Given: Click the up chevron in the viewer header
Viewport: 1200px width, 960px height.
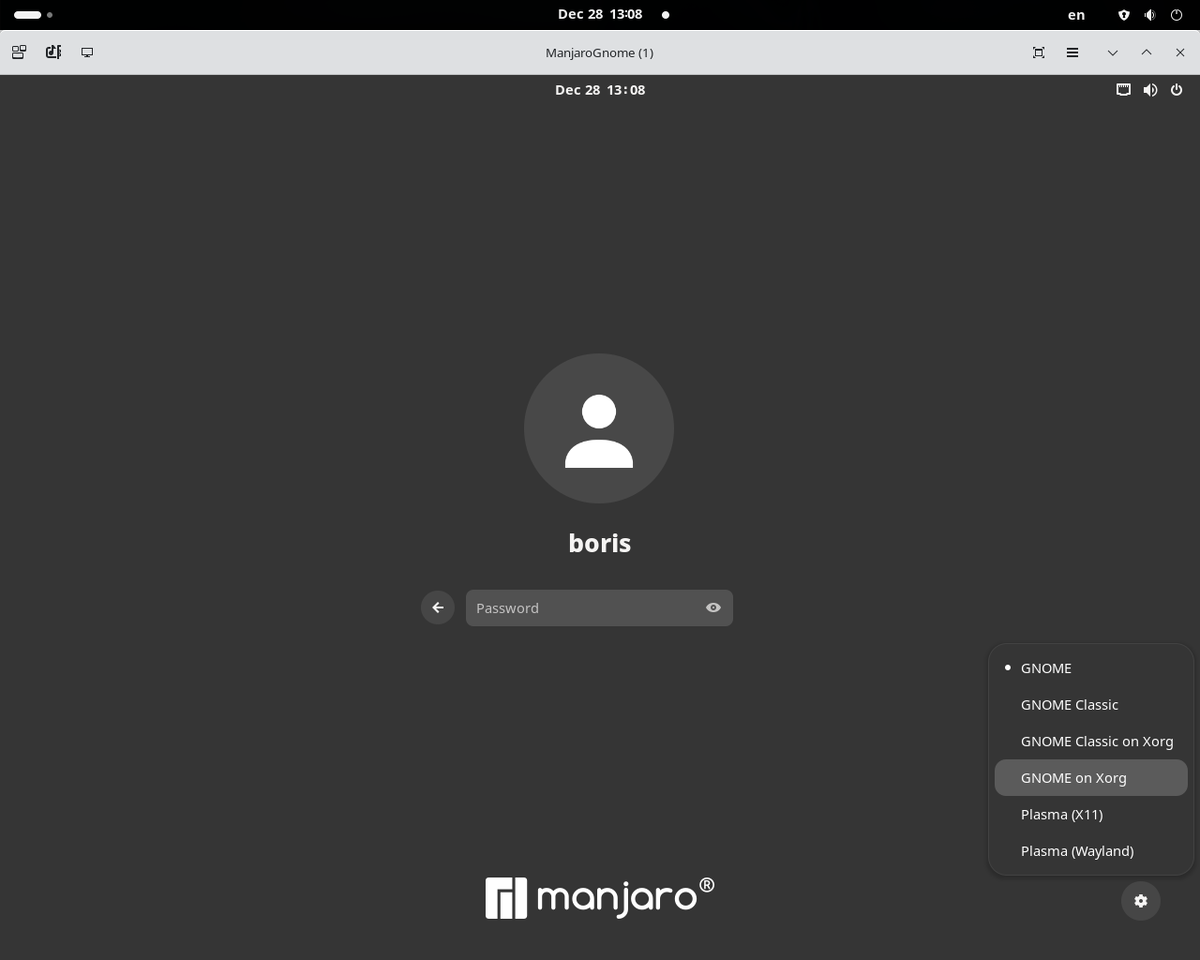Looking at the screenshot, I should [1146, 52].
